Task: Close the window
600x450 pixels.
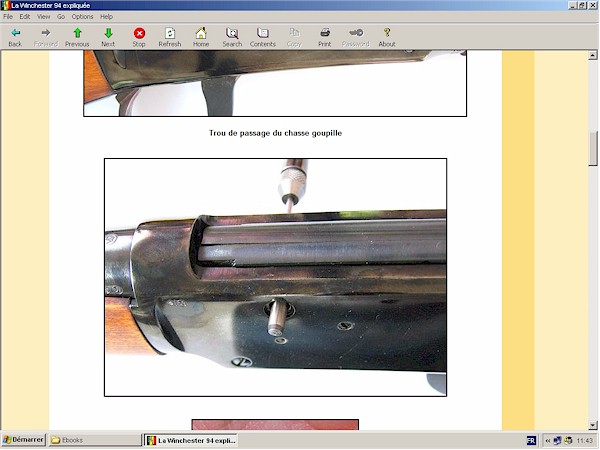Action: pos(592,5)
